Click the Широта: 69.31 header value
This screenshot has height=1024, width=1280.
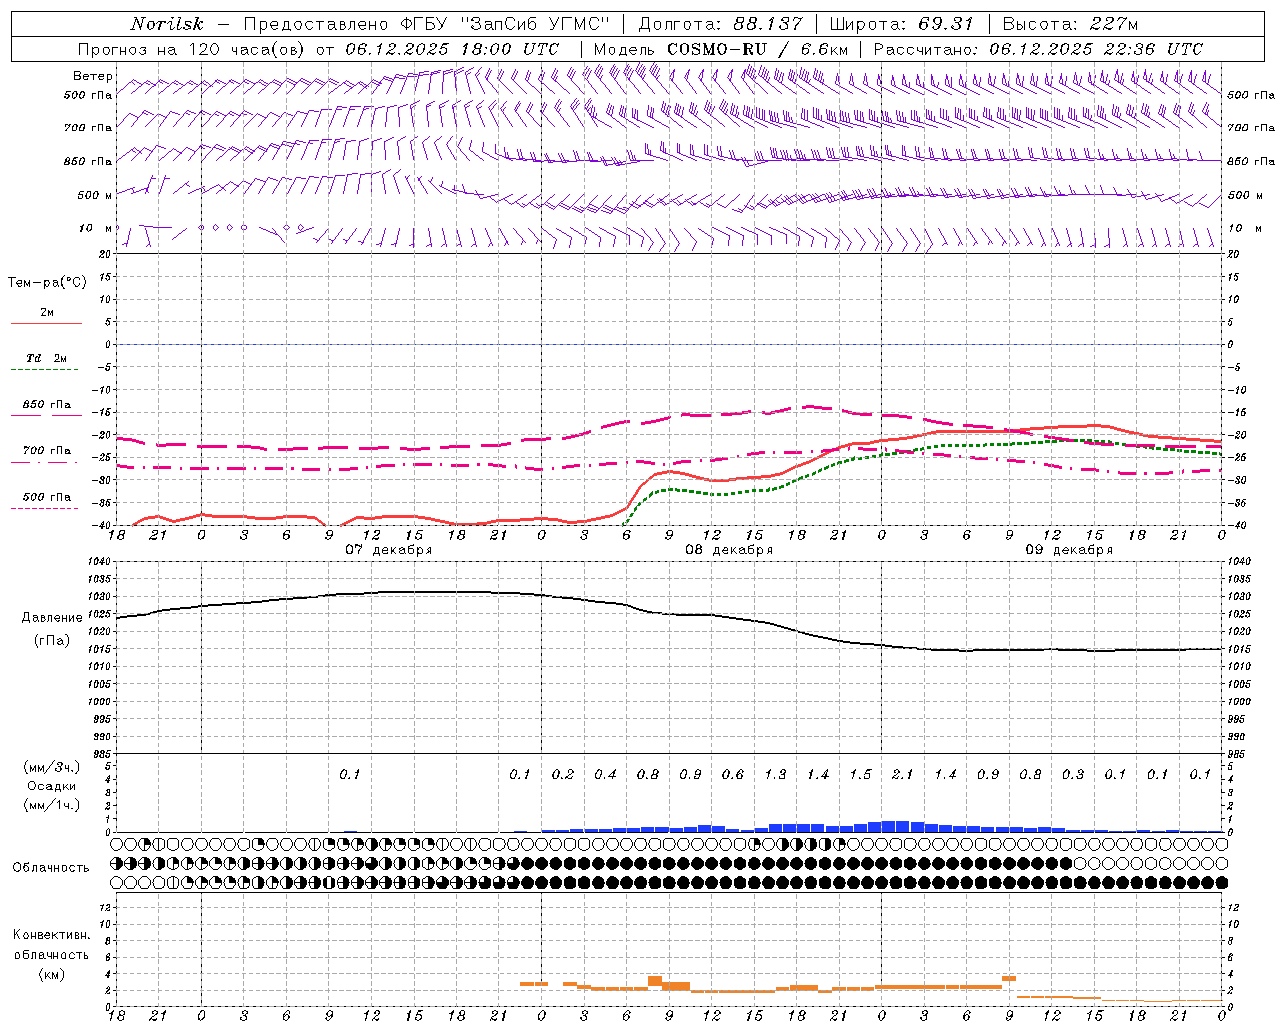[902, 24]
